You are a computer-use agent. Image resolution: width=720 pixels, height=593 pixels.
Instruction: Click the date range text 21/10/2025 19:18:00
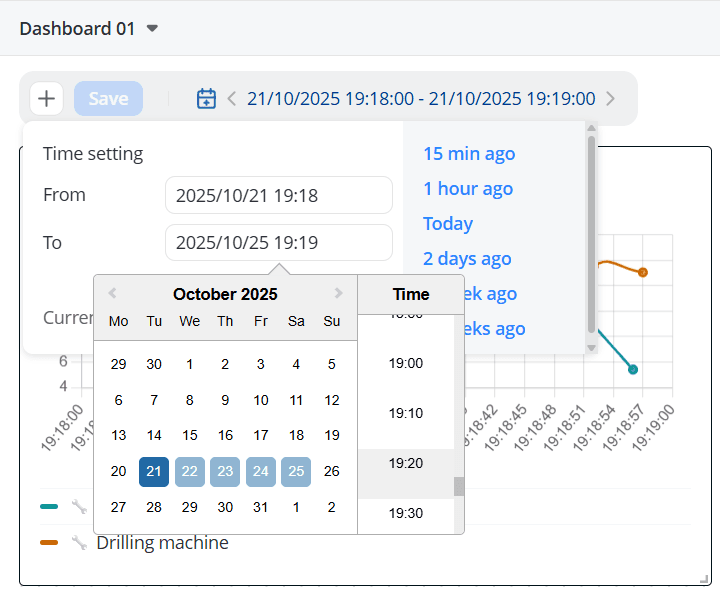coord(331,99)
